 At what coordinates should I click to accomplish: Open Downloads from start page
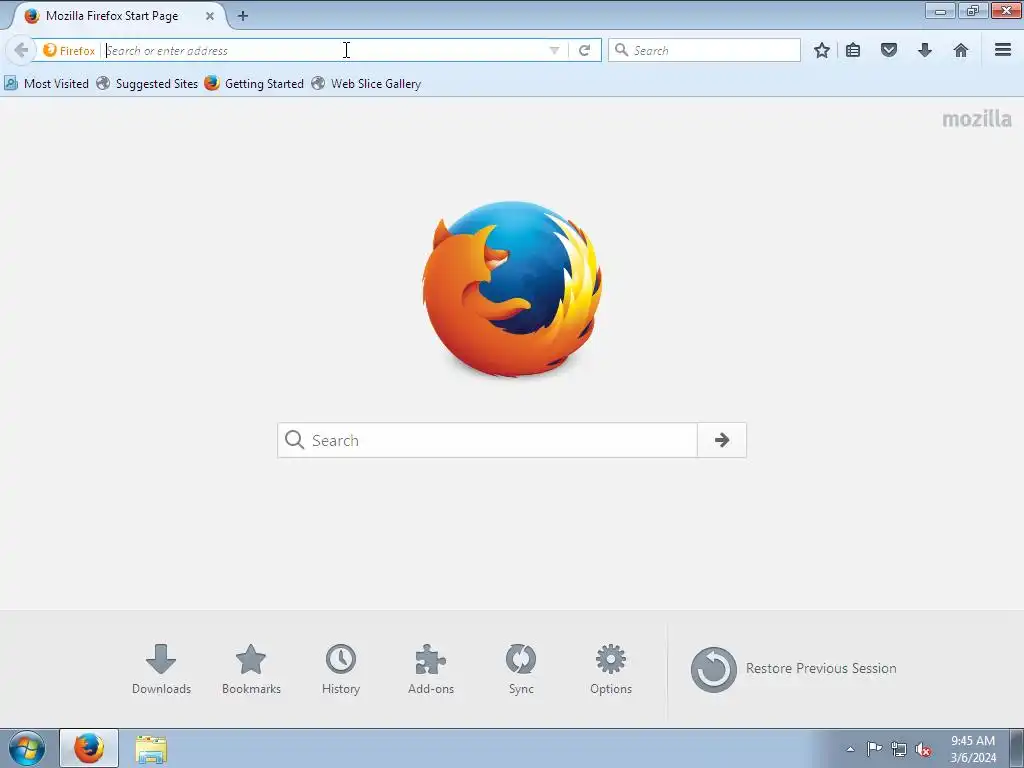pos(161,669)
